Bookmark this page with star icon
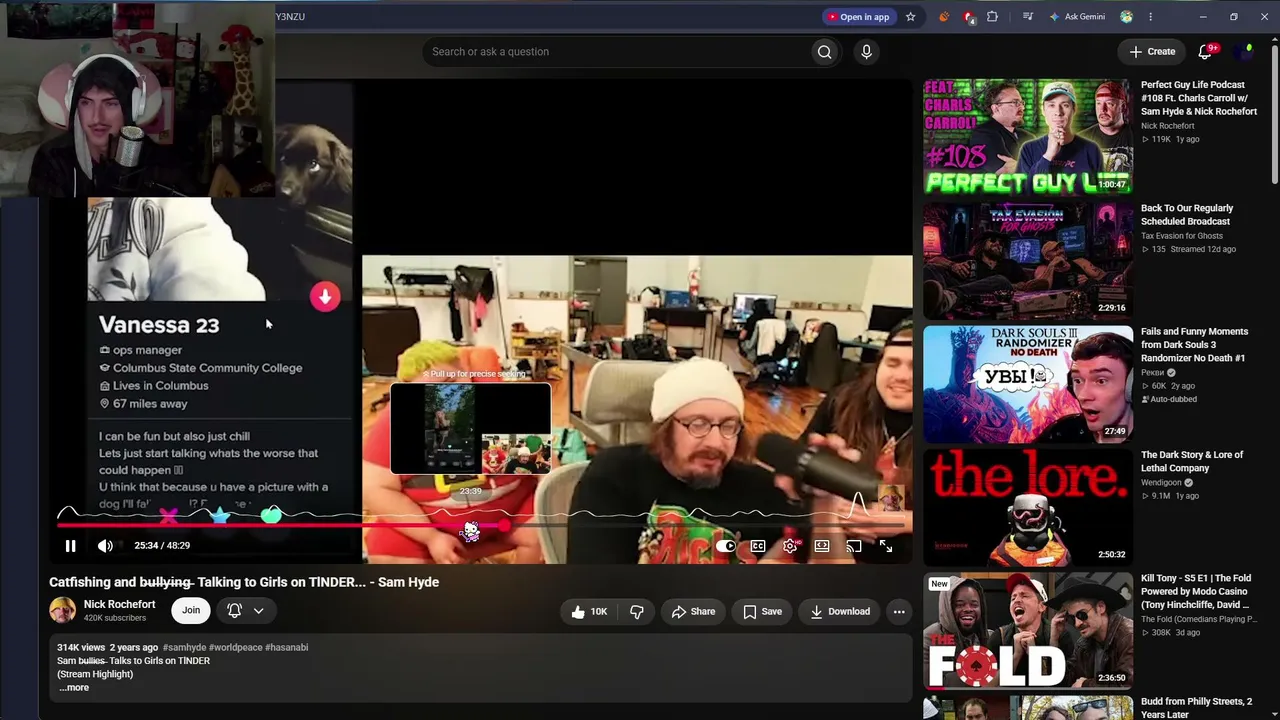This screenshot has width=1280, height=720. (x=910, y=17)
